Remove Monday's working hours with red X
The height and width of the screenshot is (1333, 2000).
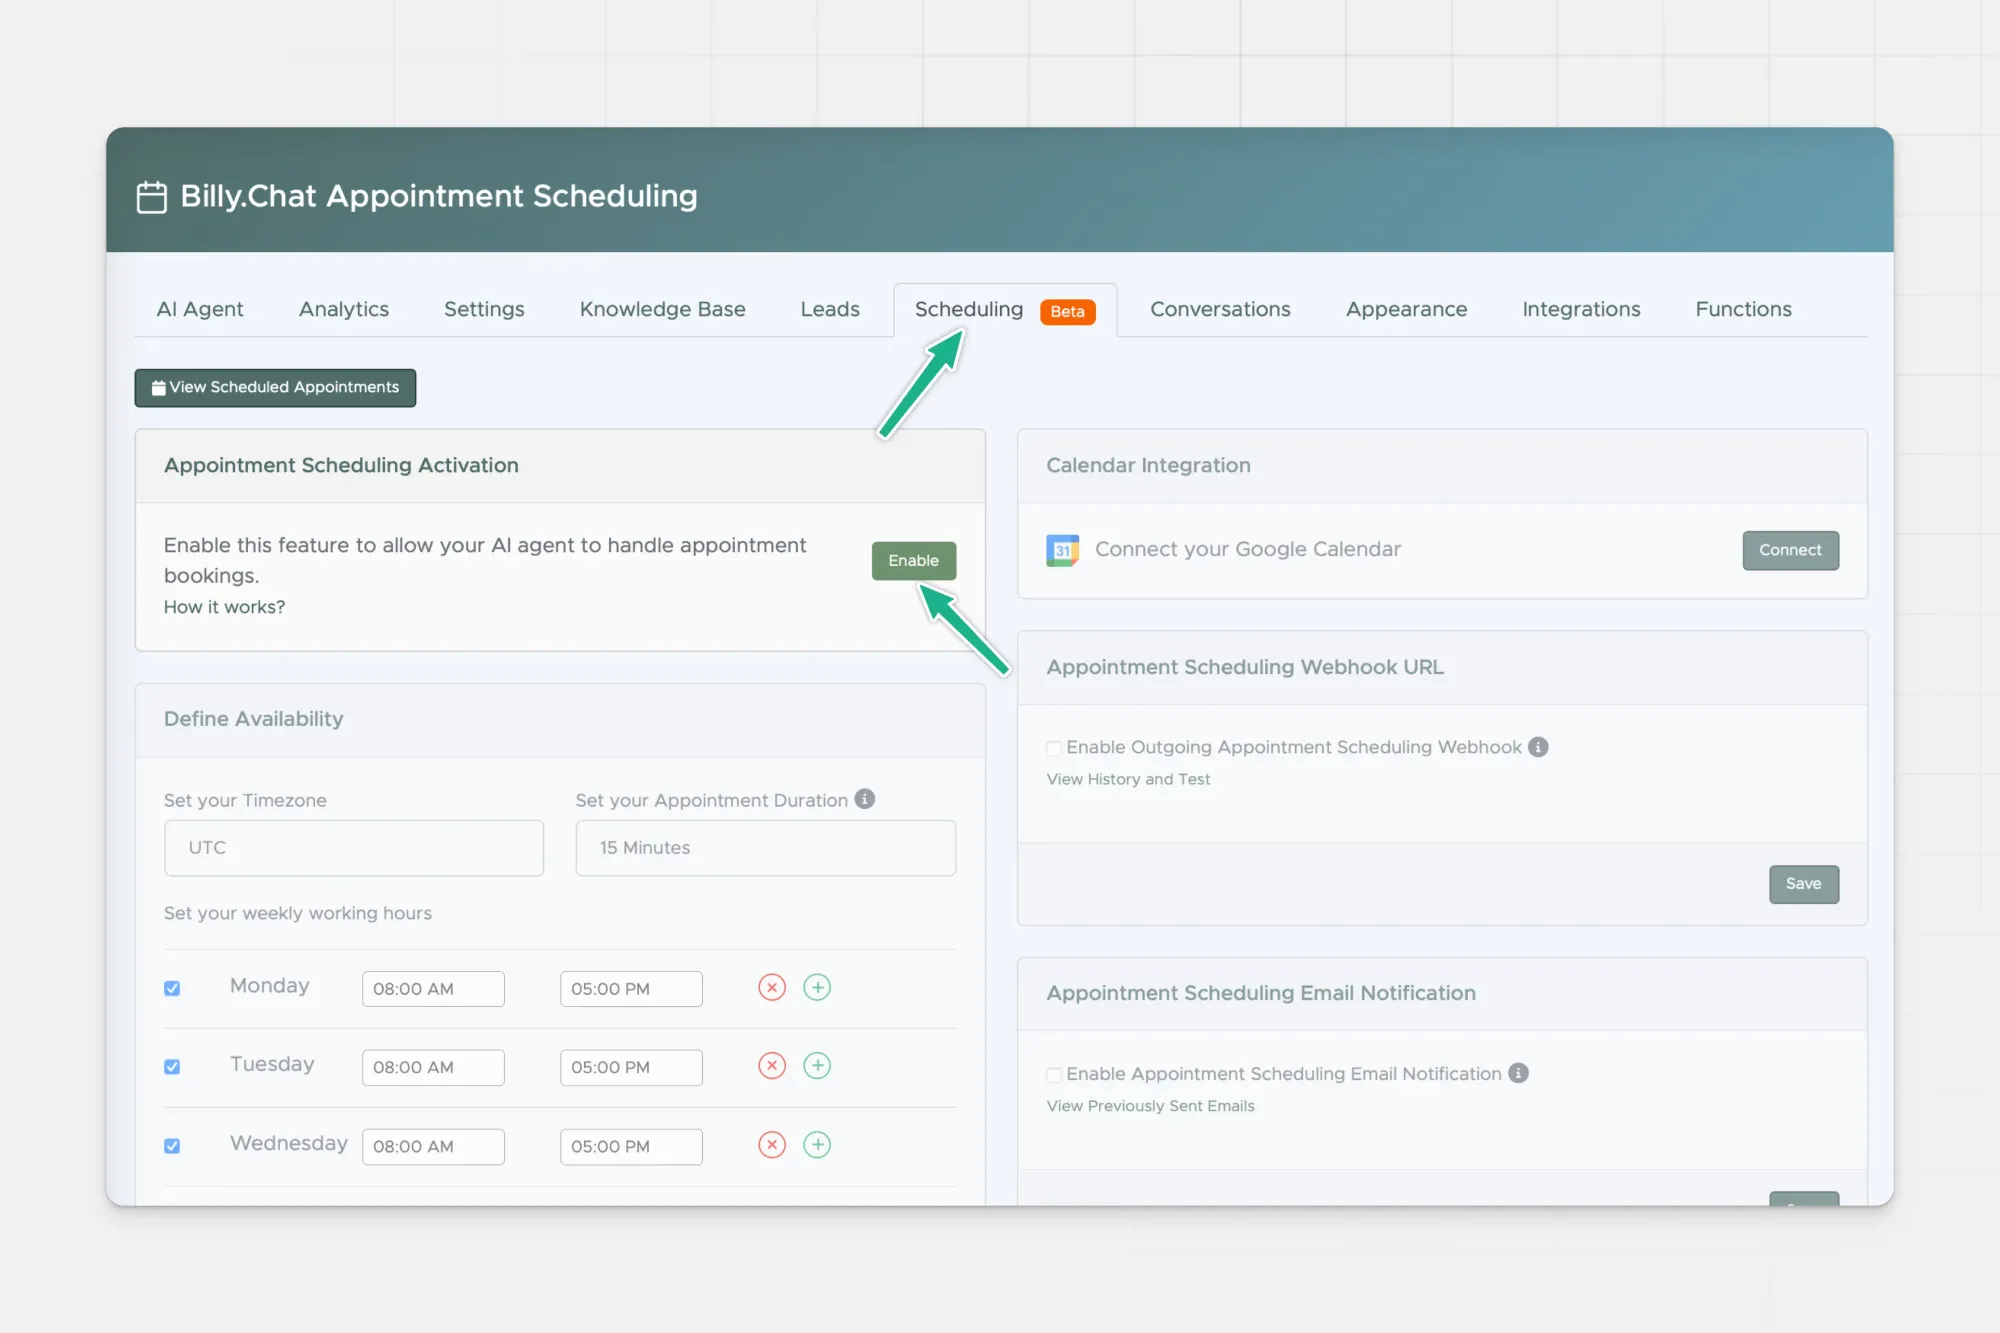(772, 988)
